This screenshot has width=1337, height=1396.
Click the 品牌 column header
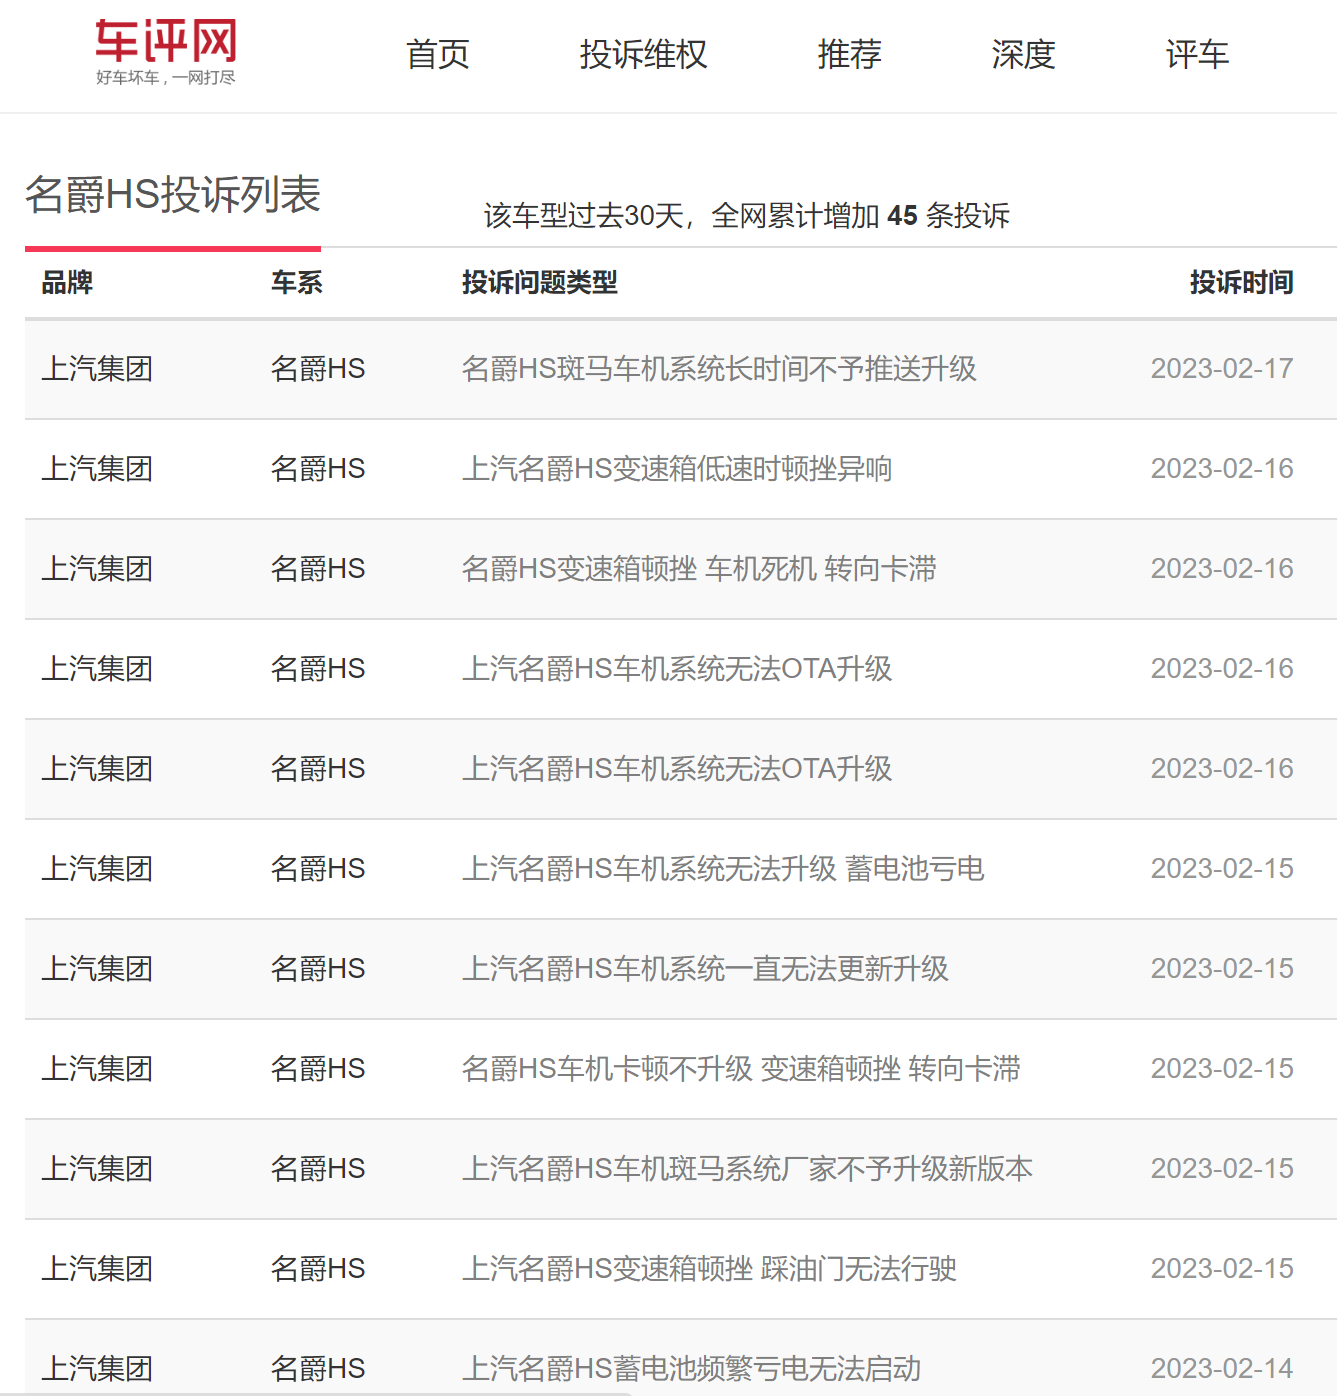(x=67, y=283)
